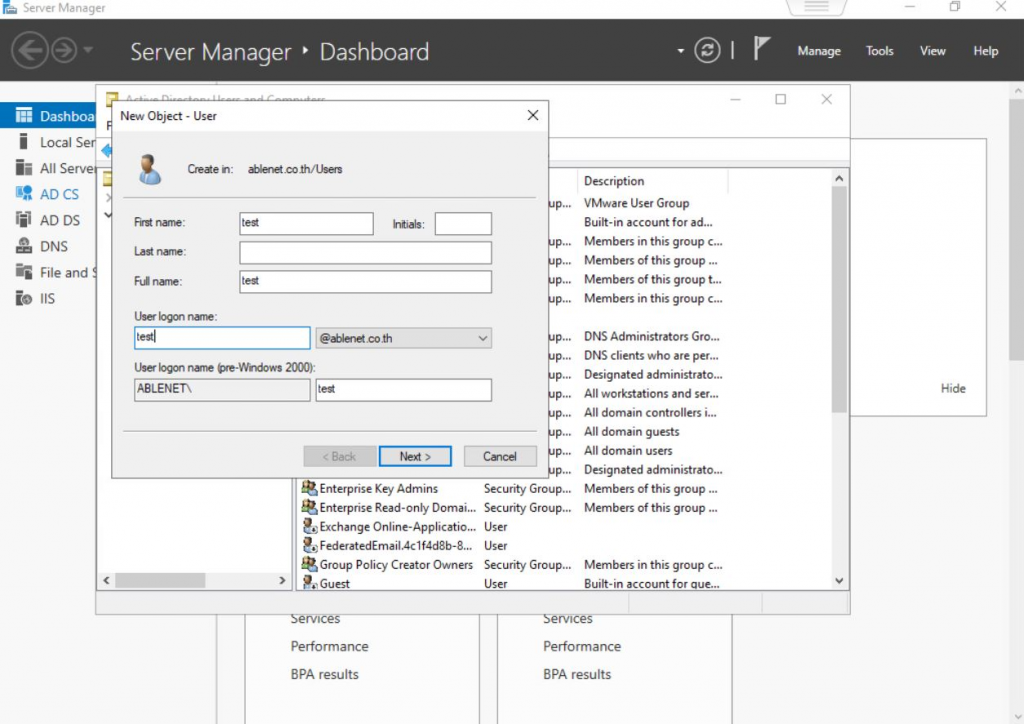
Task: Click the list's vertical scrollbar down arrow
Action: point(839,581)
